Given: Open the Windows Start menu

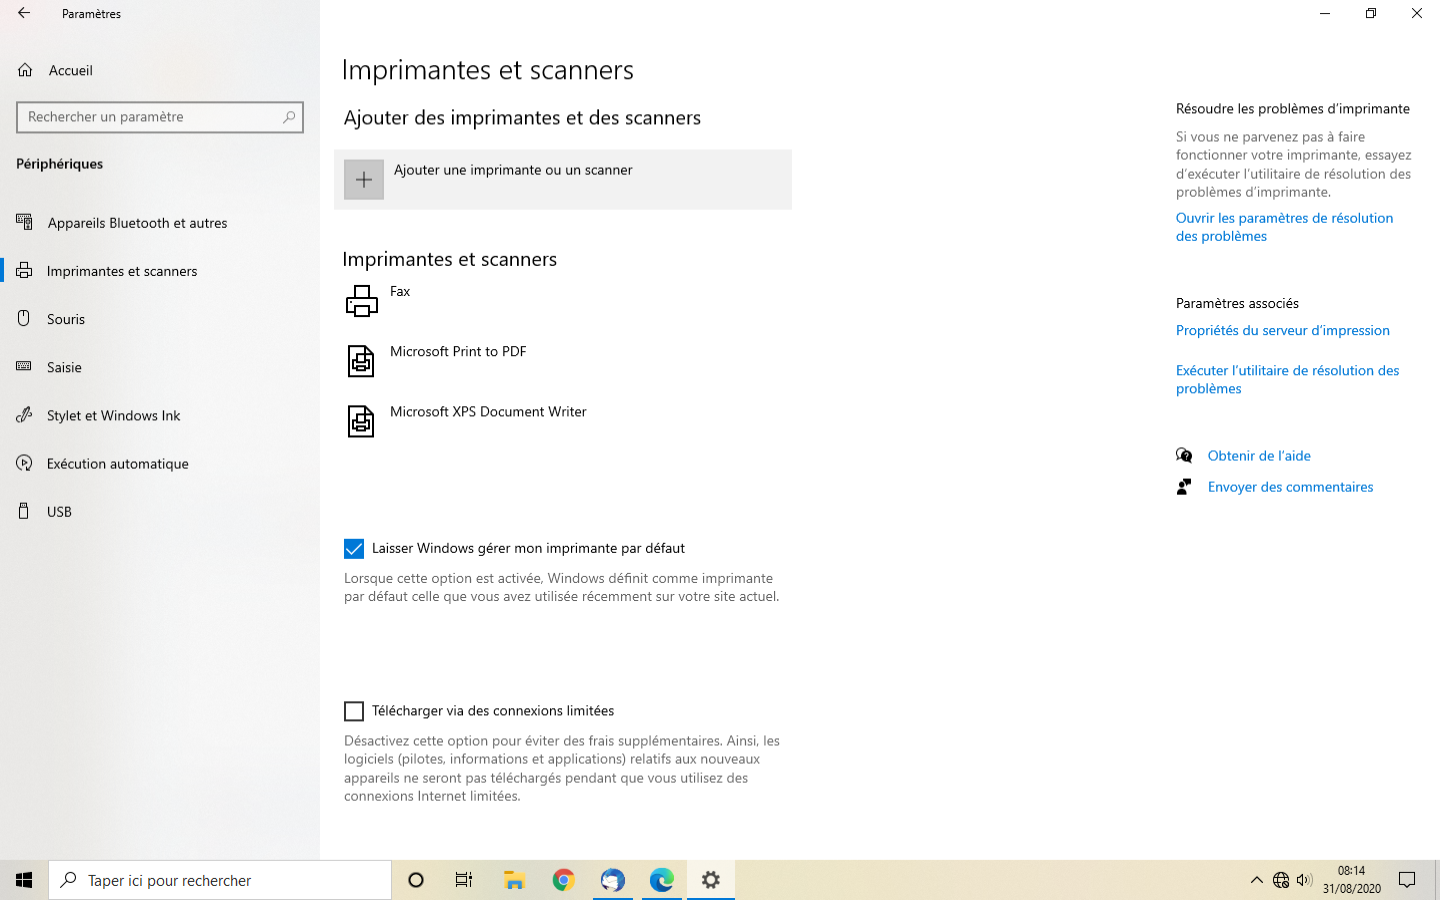Looking at the screenshot, I should [24, 880].
